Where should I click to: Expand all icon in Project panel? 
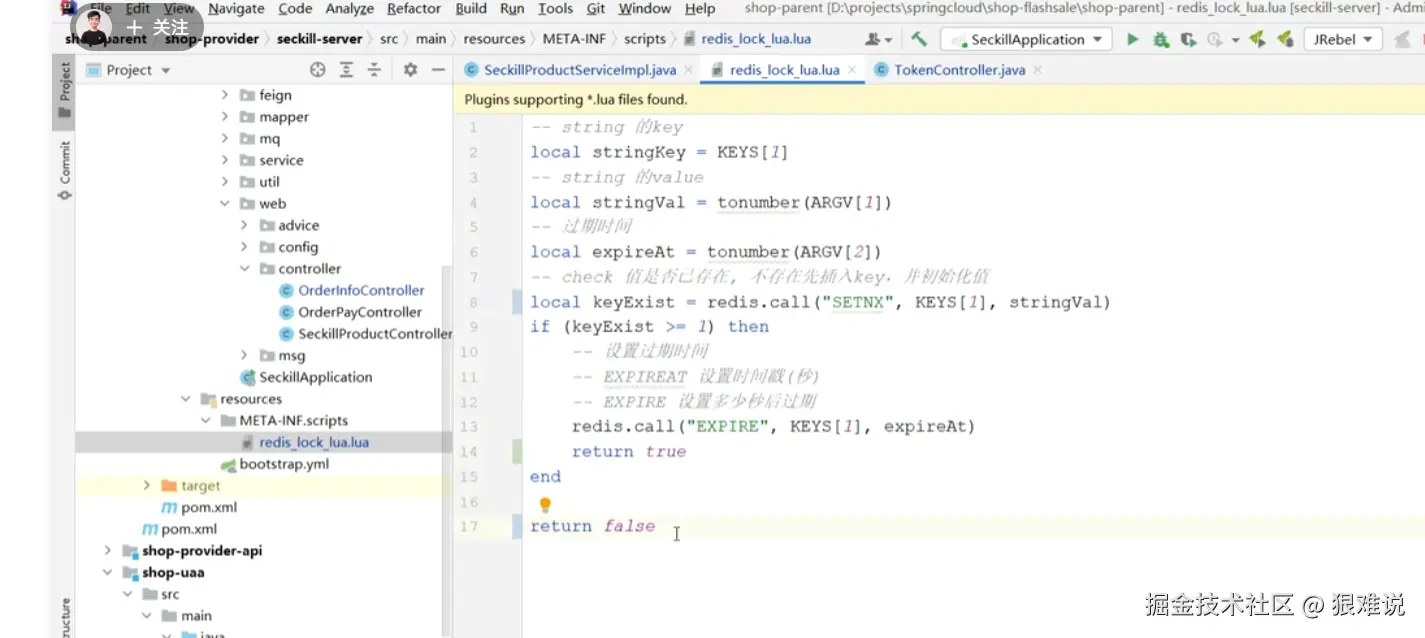[x=346, y=70]
